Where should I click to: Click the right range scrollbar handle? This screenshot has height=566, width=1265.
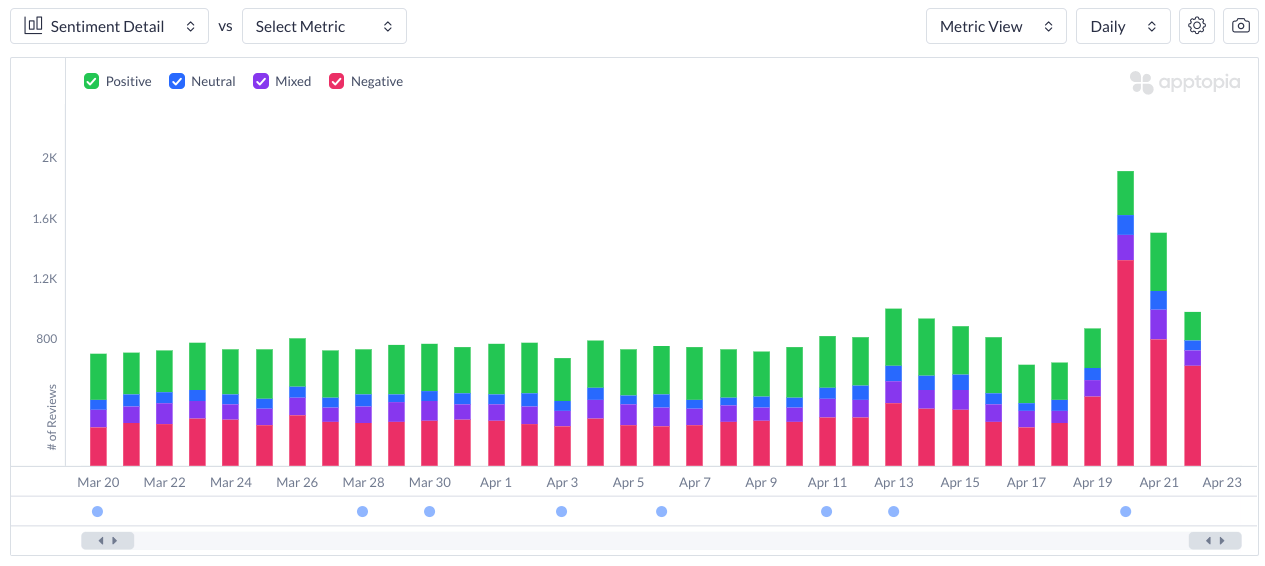[1215, 541]
